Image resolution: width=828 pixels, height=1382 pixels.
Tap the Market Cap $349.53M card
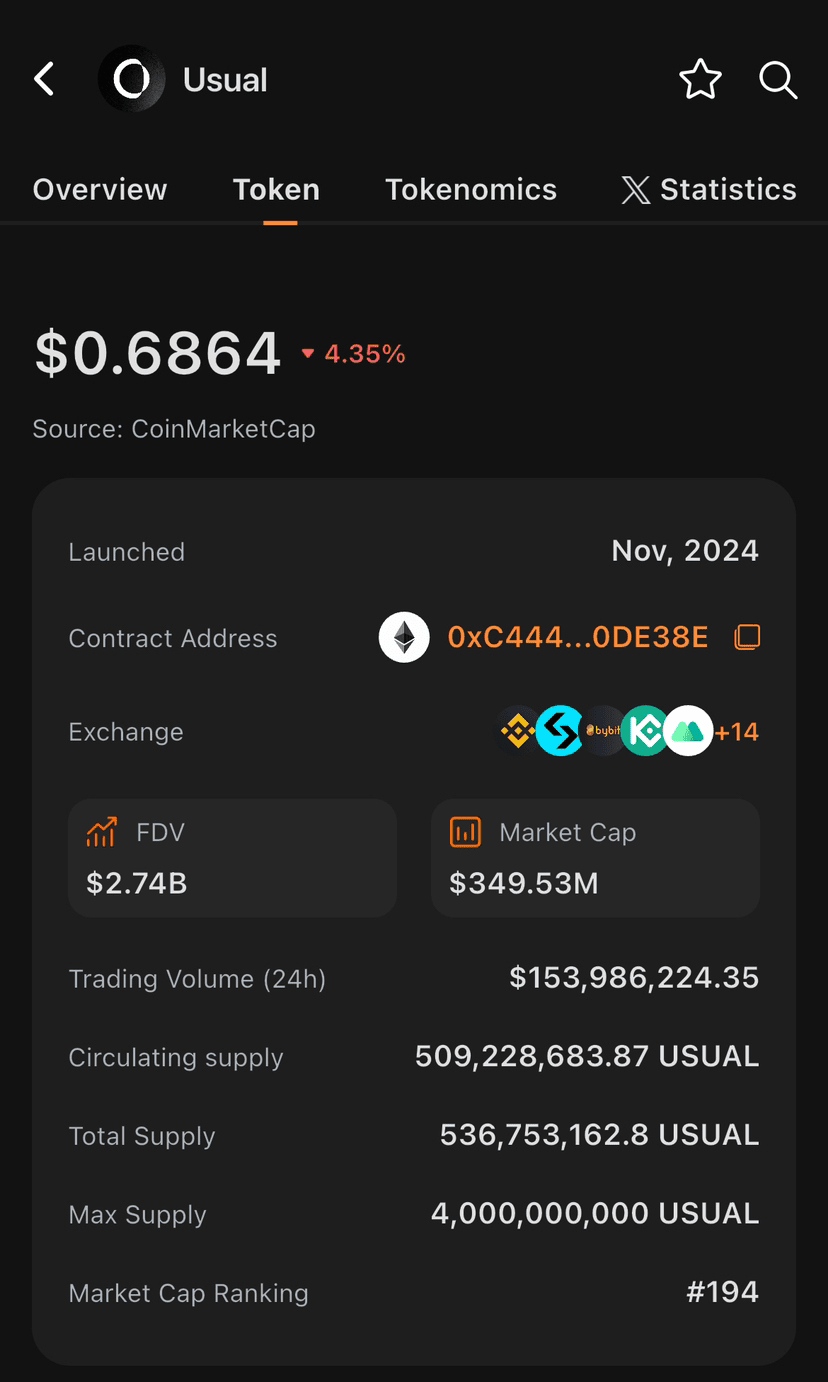595,857
